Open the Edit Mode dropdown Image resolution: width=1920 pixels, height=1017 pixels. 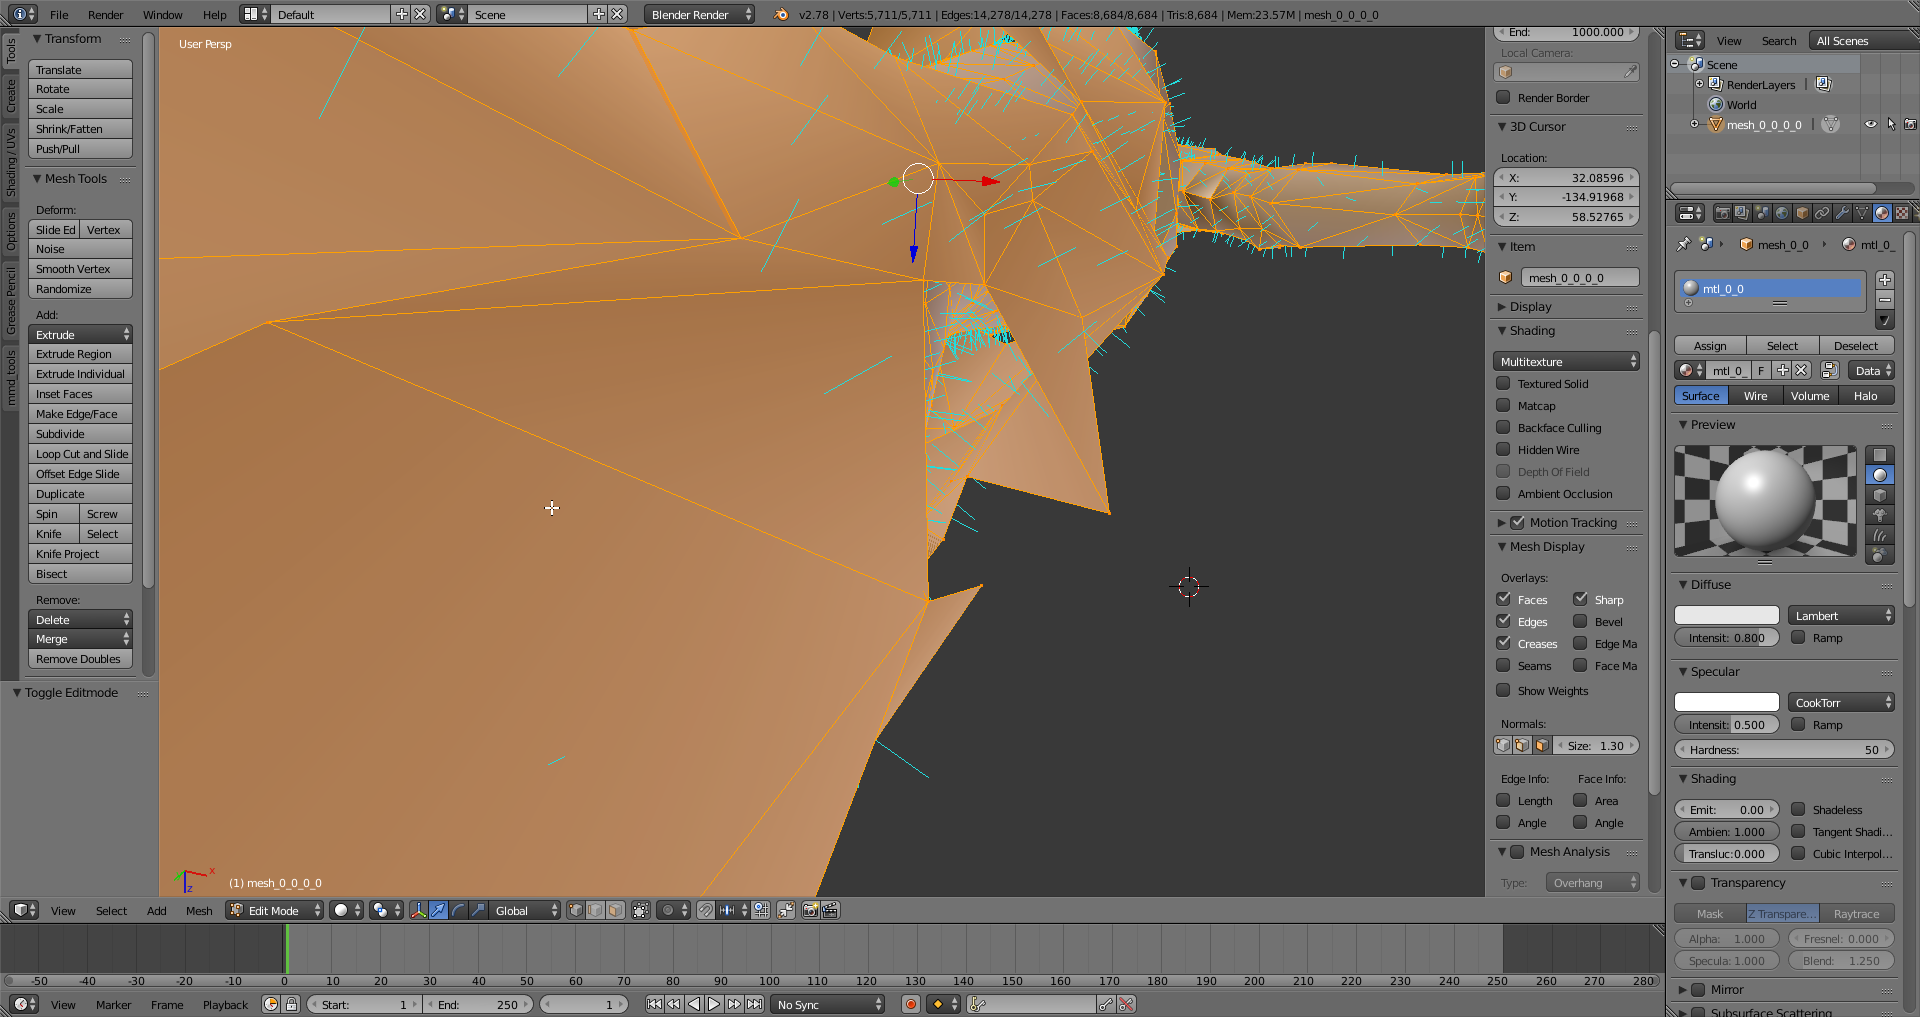(274, 910)
